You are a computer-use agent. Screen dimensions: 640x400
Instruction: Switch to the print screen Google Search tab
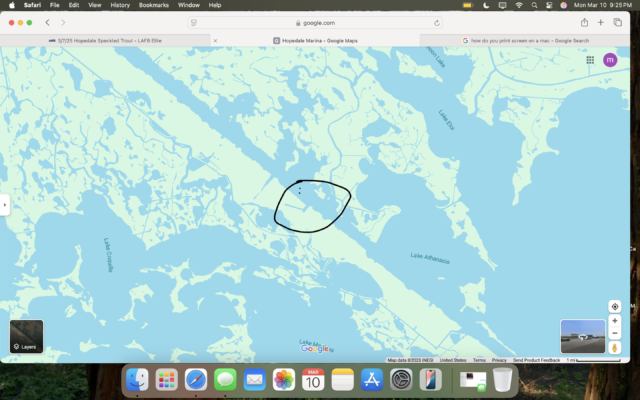click(x=525, y=40)
